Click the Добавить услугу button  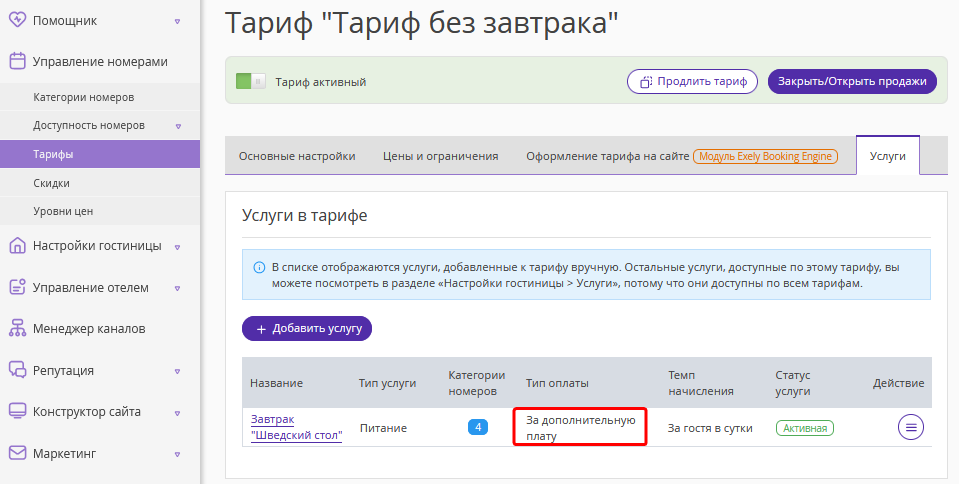click(307, 329)
